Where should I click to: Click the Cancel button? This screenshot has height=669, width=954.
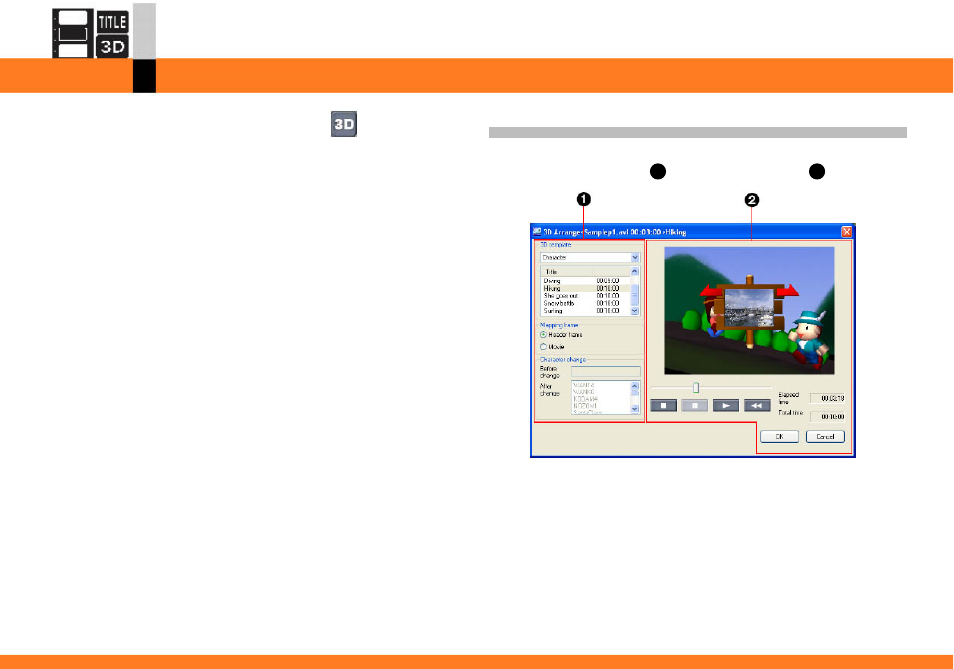click(825, 437)
